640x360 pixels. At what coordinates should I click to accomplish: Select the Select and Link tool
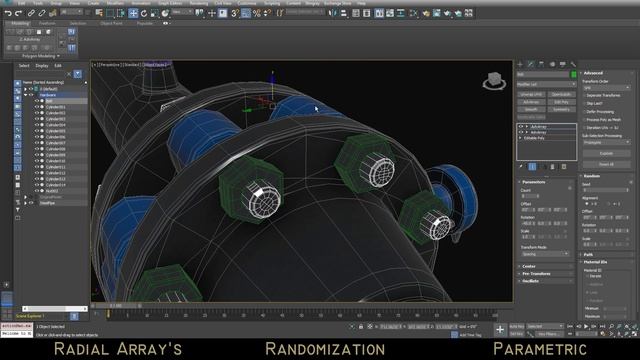click(31, 13)
